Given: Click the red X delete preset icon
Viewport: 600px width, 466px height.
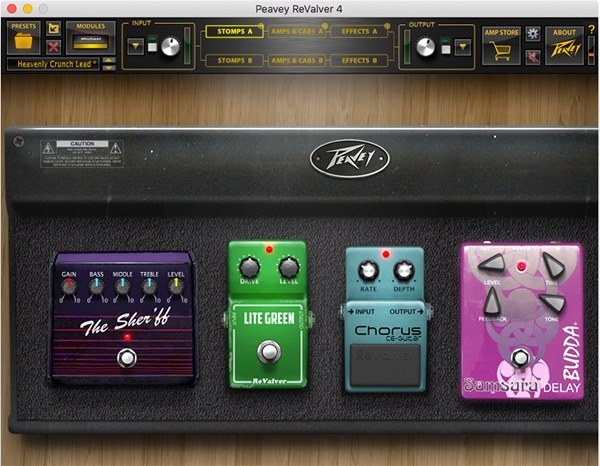Looking at the screenshot, I should [x=54, y=47].
